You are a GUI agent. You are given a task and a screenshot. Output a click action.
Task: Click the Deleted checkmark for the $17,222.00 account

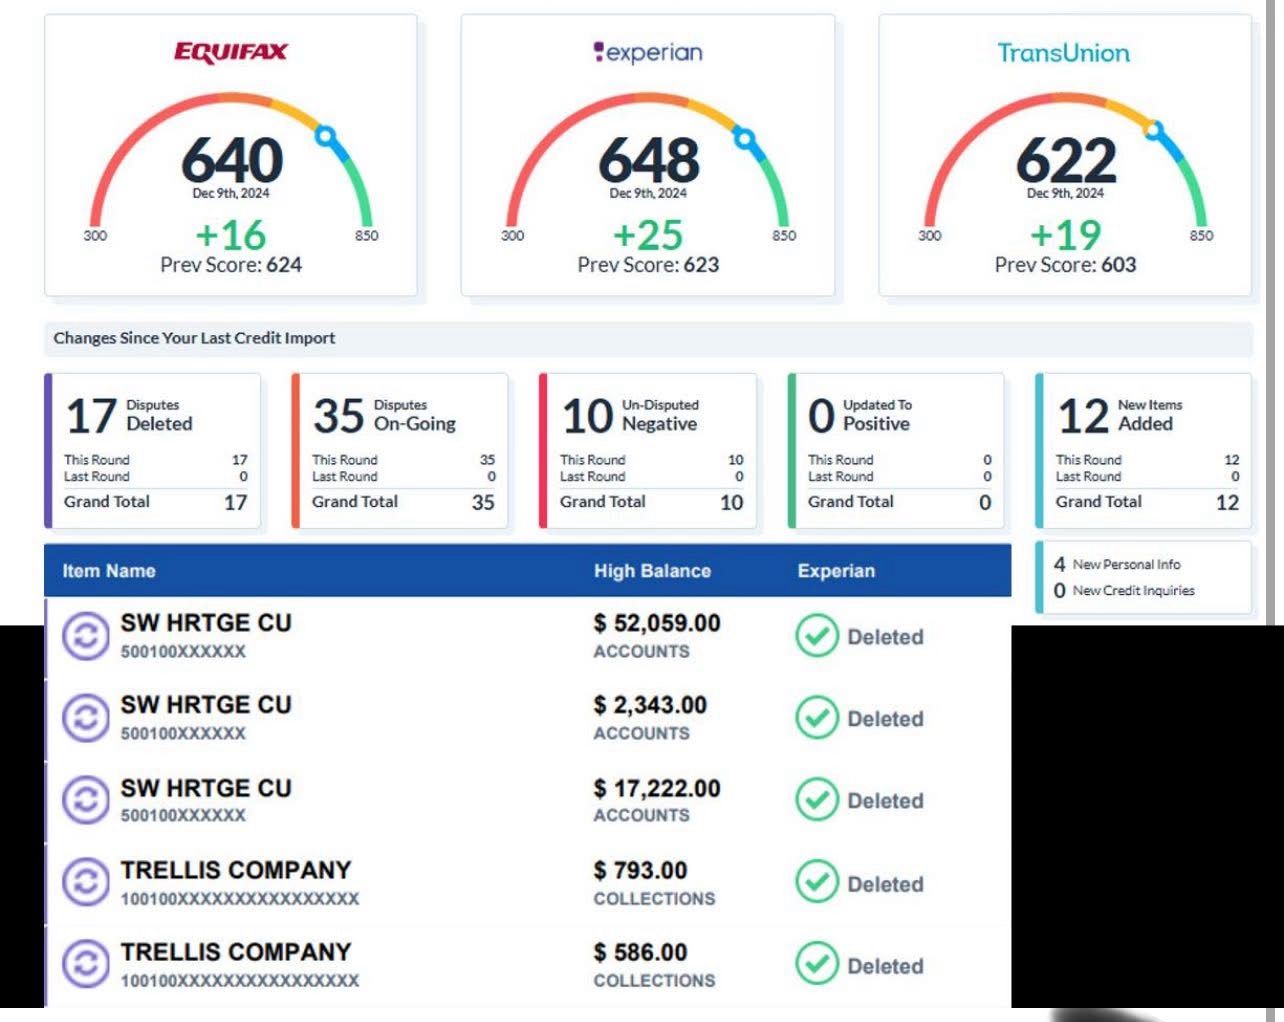tap(817, 800)
